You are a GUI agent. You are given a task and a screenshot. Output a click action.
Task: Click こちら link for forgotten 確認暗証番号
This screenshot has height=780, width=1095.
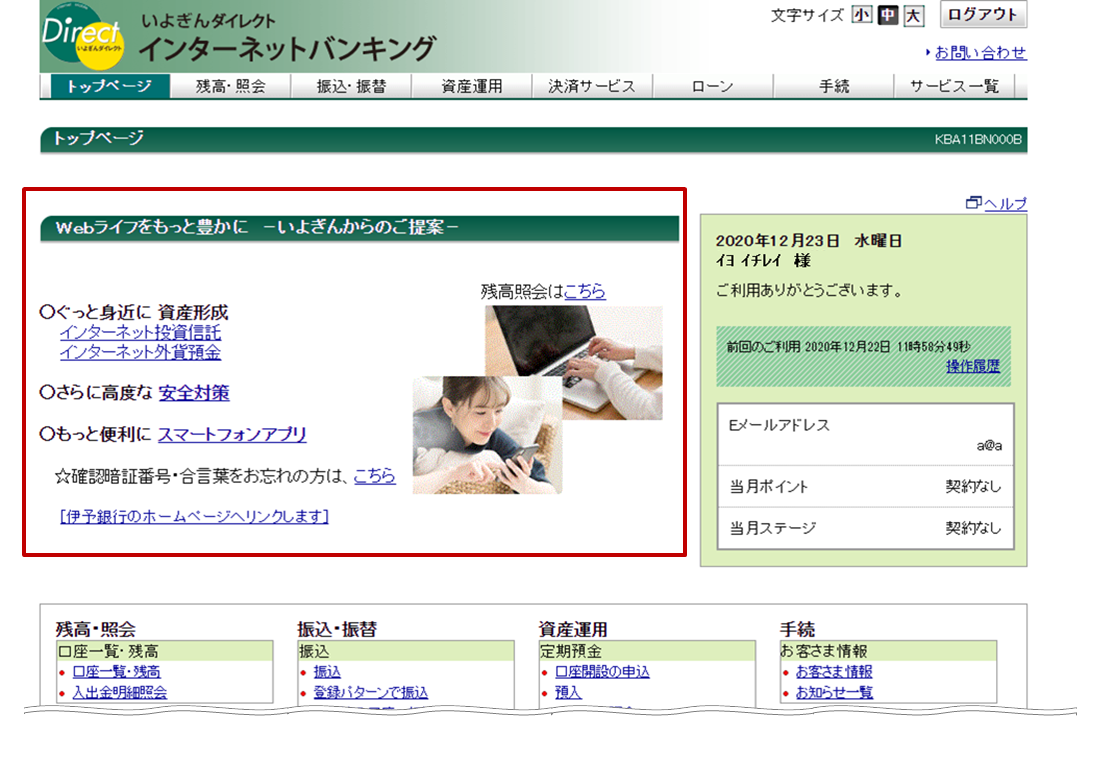(374, 476)
